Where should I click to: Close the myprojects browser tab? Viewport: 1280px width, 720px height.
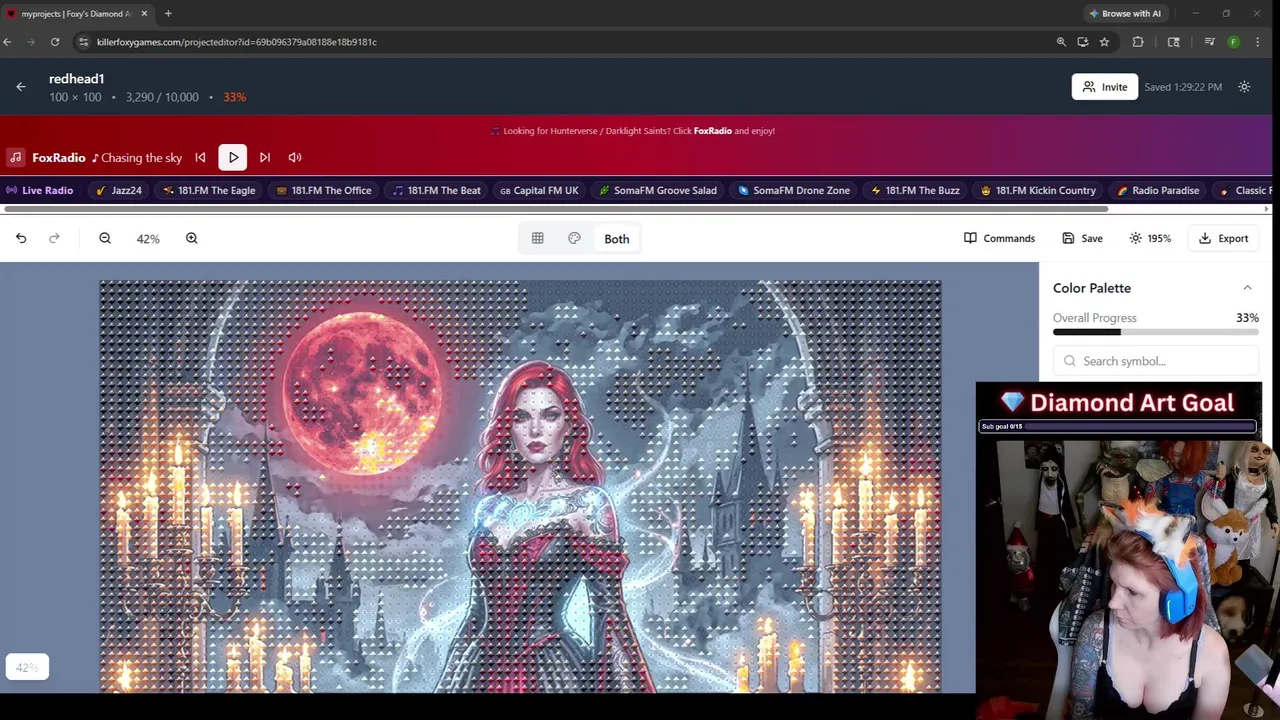tap(144, 13)
